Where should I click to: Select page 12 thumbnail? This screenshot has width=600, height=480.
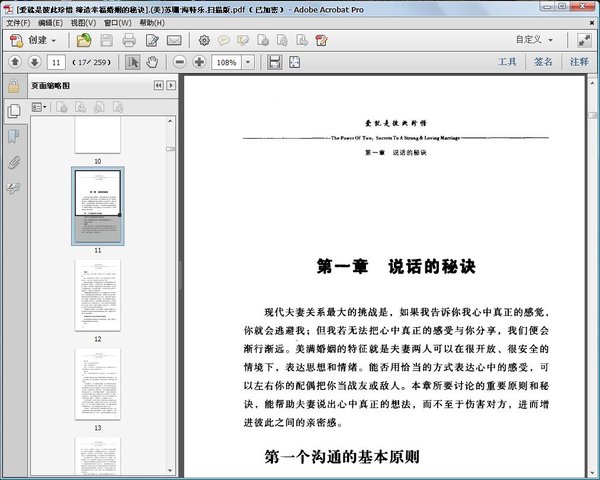click(x=98, y=295)
